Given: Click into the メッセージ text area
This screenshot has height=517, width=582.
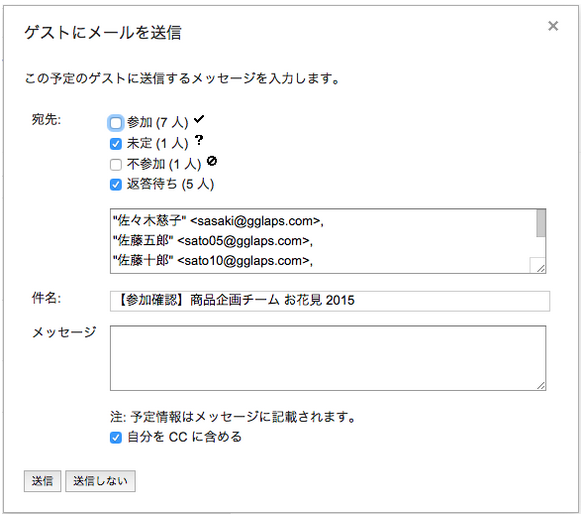Looking at the screenshot, I should pos(328,358).
